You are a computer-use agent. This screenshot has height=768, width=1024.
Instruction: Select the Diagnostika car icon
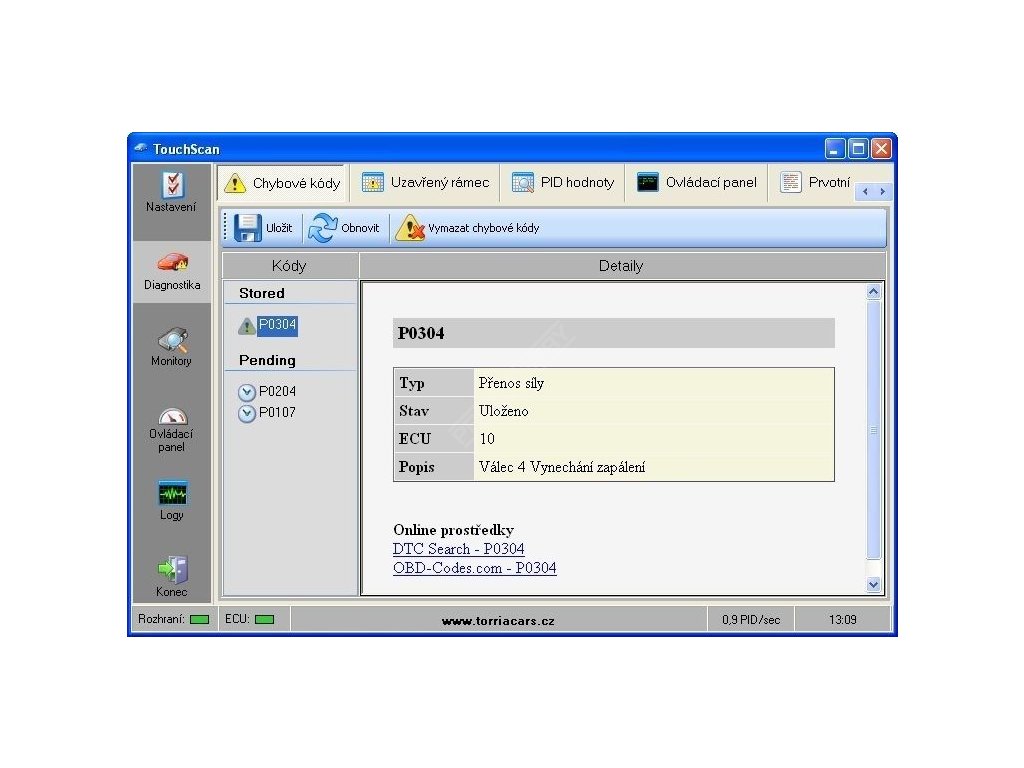172,263
